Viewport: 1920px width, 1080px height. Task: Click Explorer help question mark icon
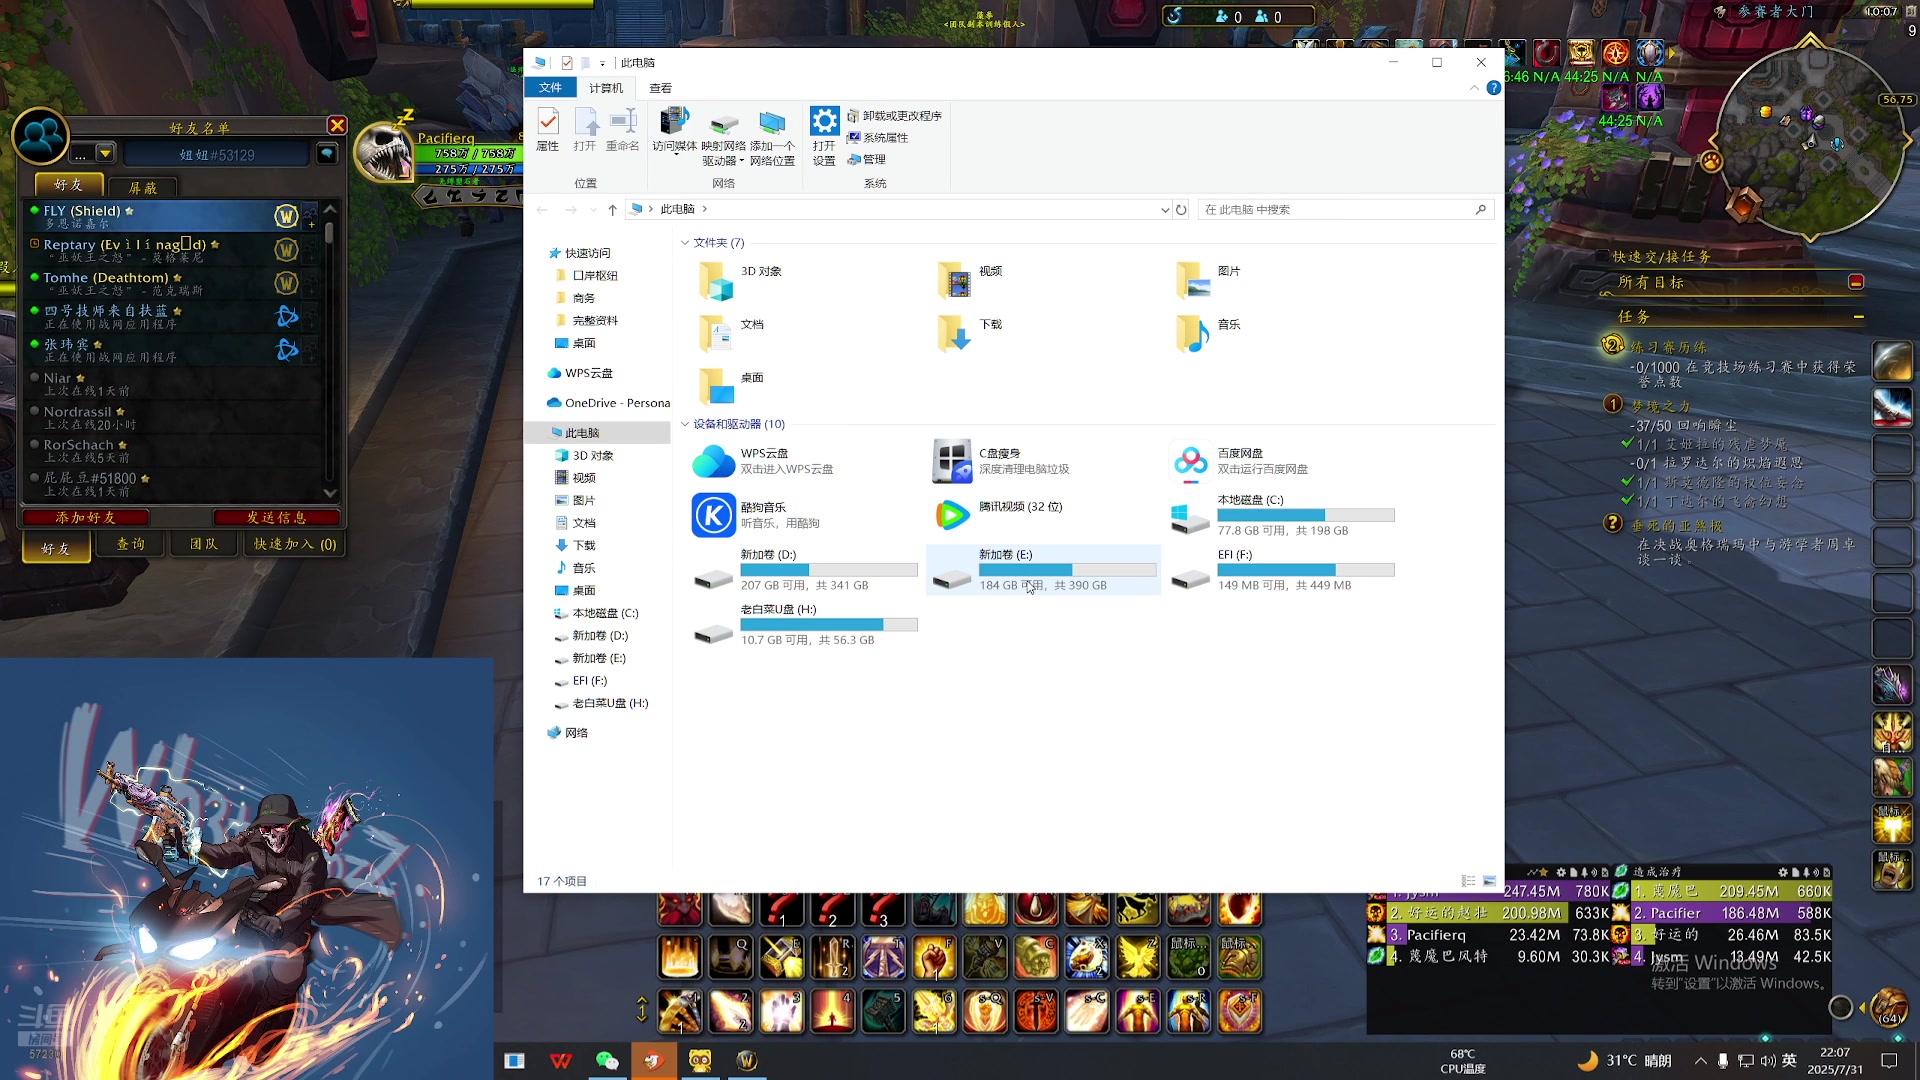[1493, 88]
